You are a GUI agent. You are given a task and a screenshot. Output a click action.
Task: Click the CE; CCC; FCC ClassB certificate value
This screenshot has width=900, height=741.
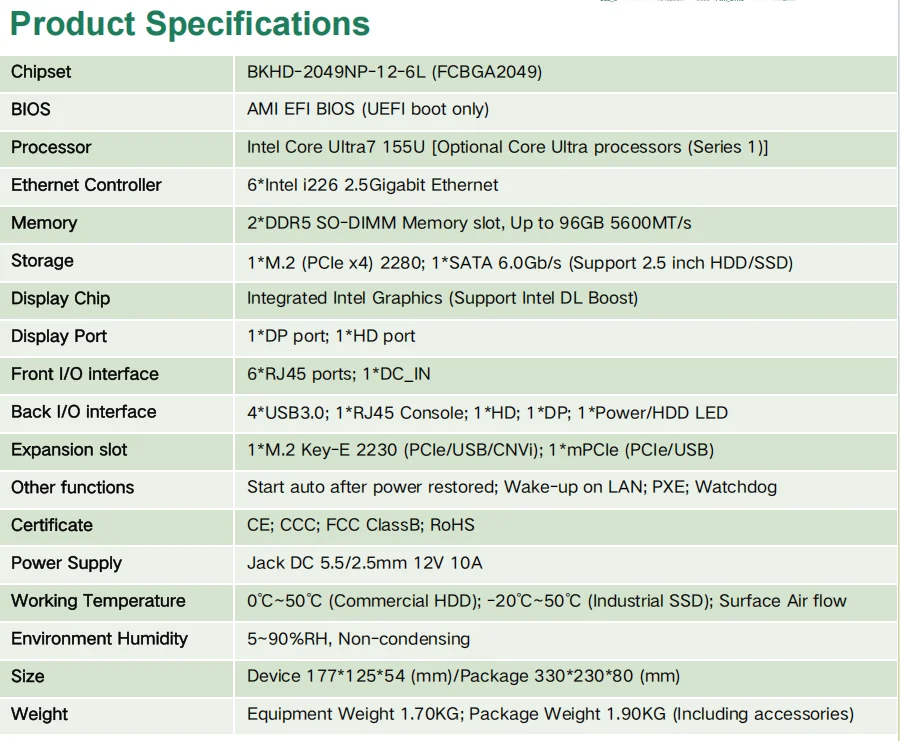360,525
